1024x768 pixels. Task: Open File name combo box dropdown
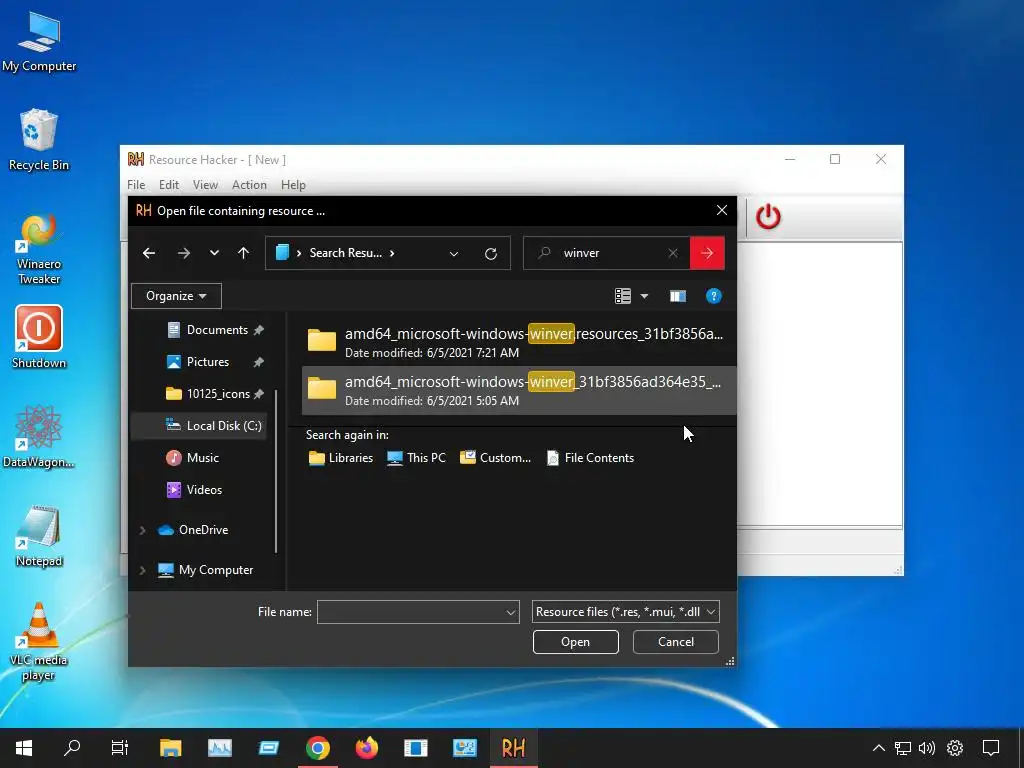point(511,613)
